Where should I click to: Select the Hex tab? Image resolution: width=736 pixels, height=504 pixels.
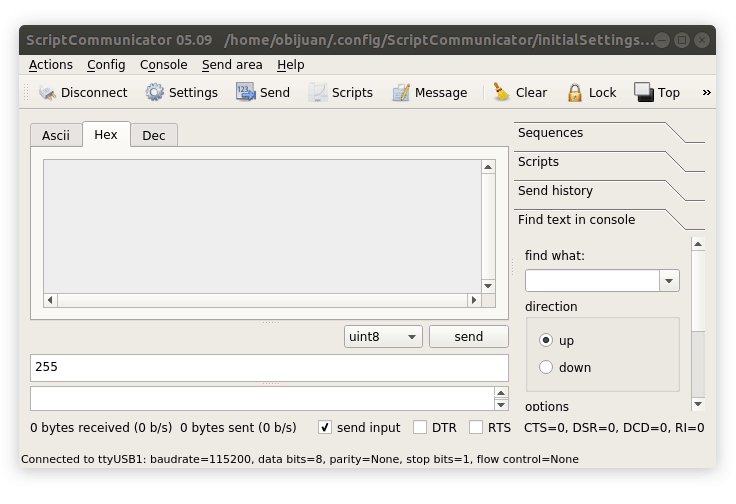(106, 135)
